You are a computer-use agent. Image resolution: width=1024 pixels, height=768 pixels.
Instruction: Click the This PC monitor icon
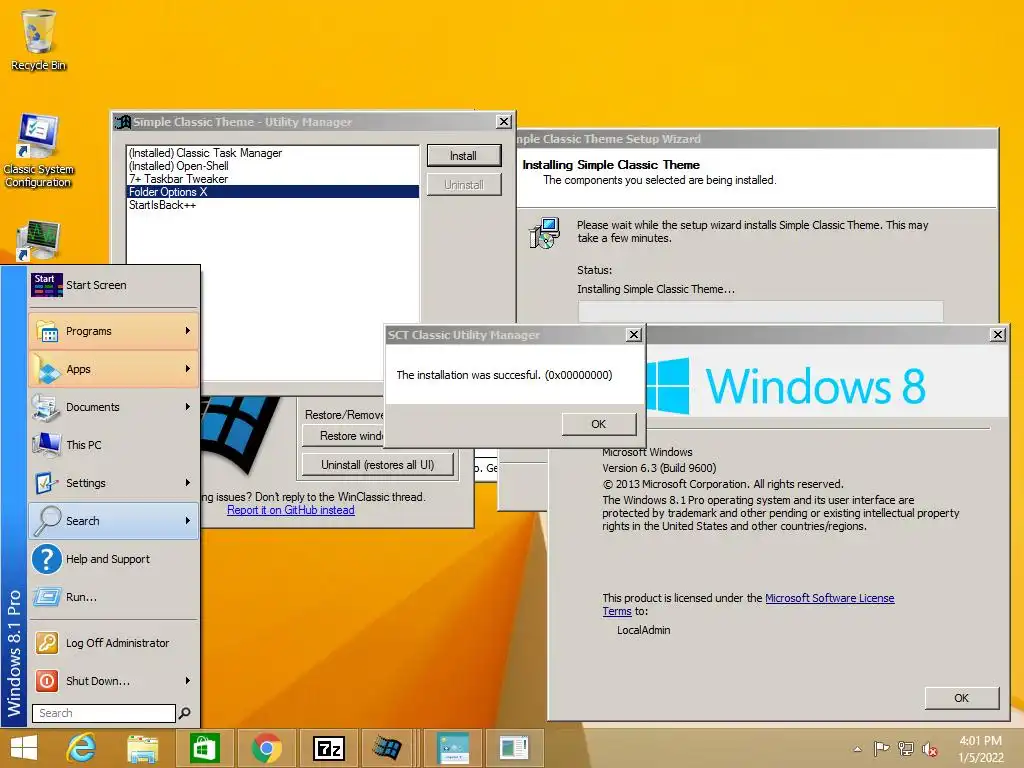tap(46, 445)
